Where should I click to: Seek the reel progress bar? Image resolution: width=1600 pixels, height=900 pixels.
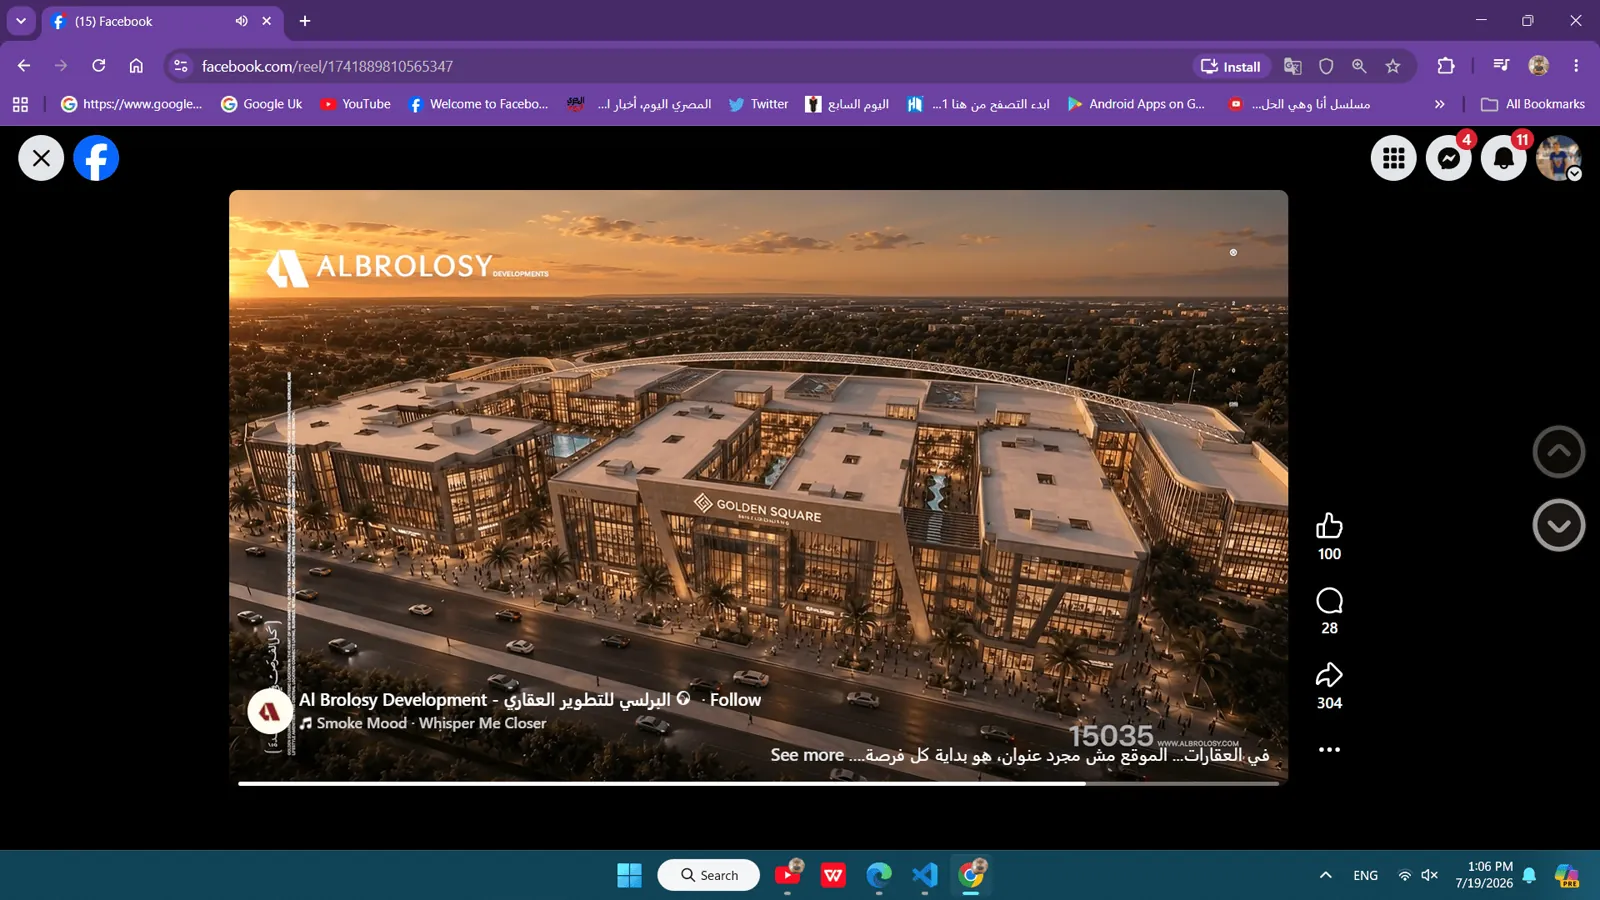pyautogui.click(x=758, y=783)
